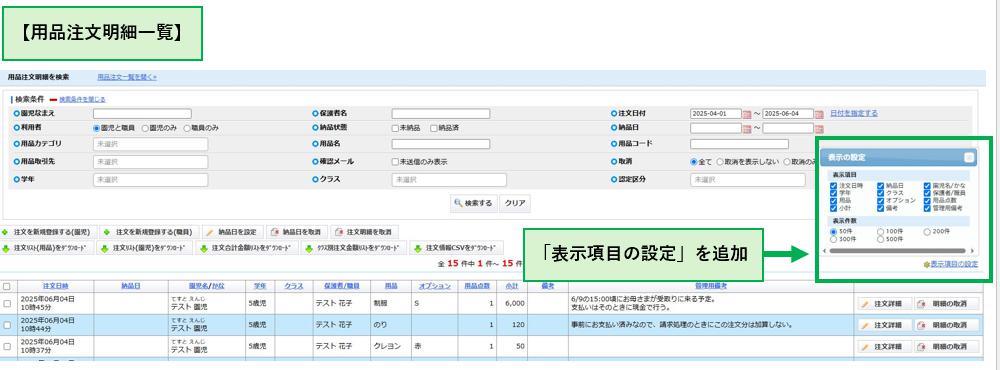
Task: Download 注文情報CSV file
Action: point(456,248)
